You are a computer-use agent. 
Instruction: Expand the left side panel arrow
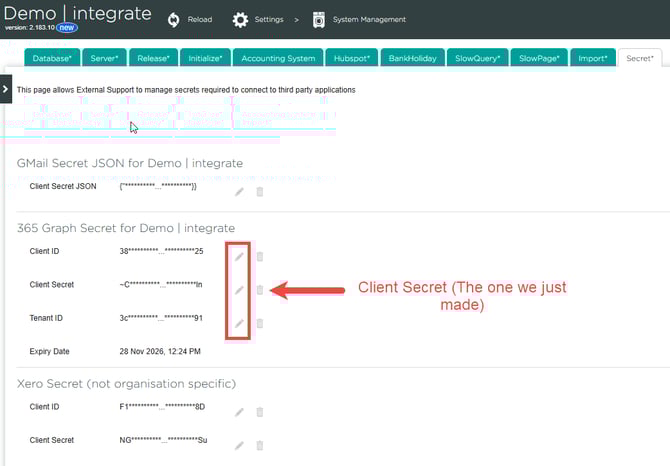coord(6,88)
